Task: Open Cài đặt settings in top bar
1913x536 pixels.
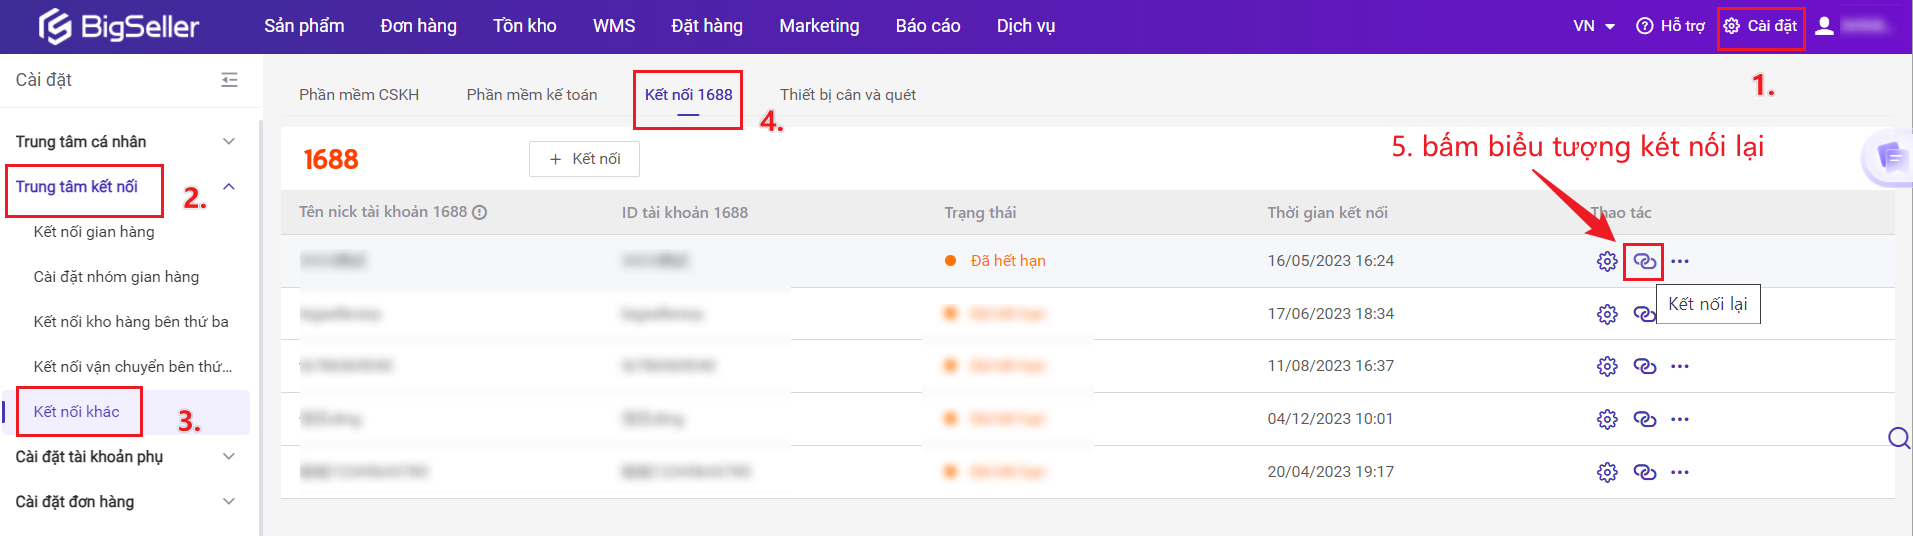Action: pos(1760,26)
